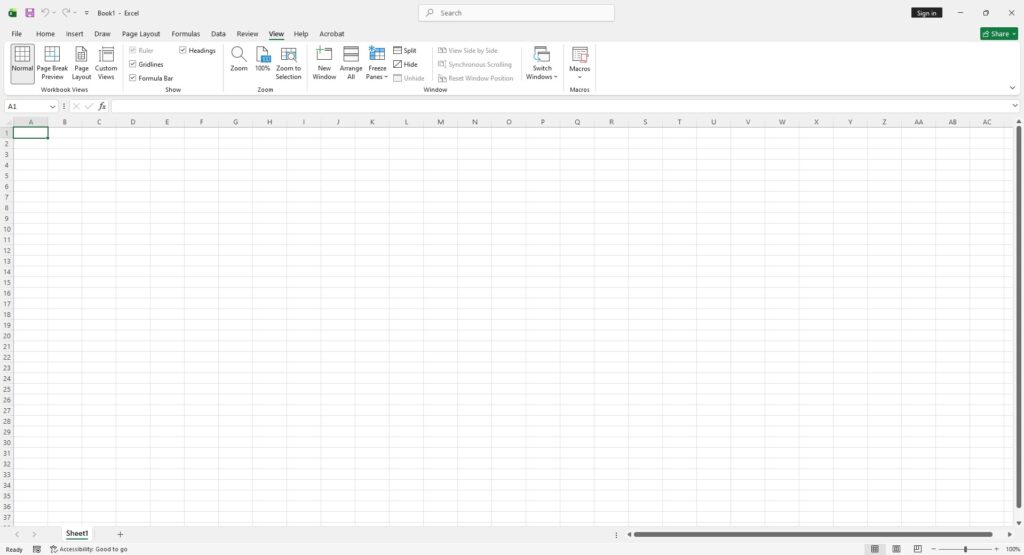The image size is (1024, 555).
Task: Click the Macros icon
Action: (x=580, y=54)
